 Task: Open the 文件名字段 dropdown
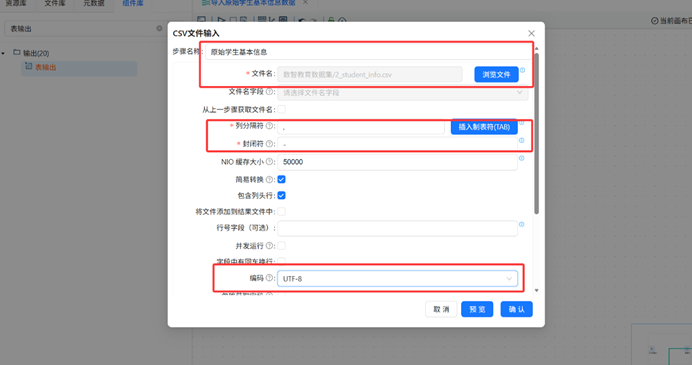402,93
